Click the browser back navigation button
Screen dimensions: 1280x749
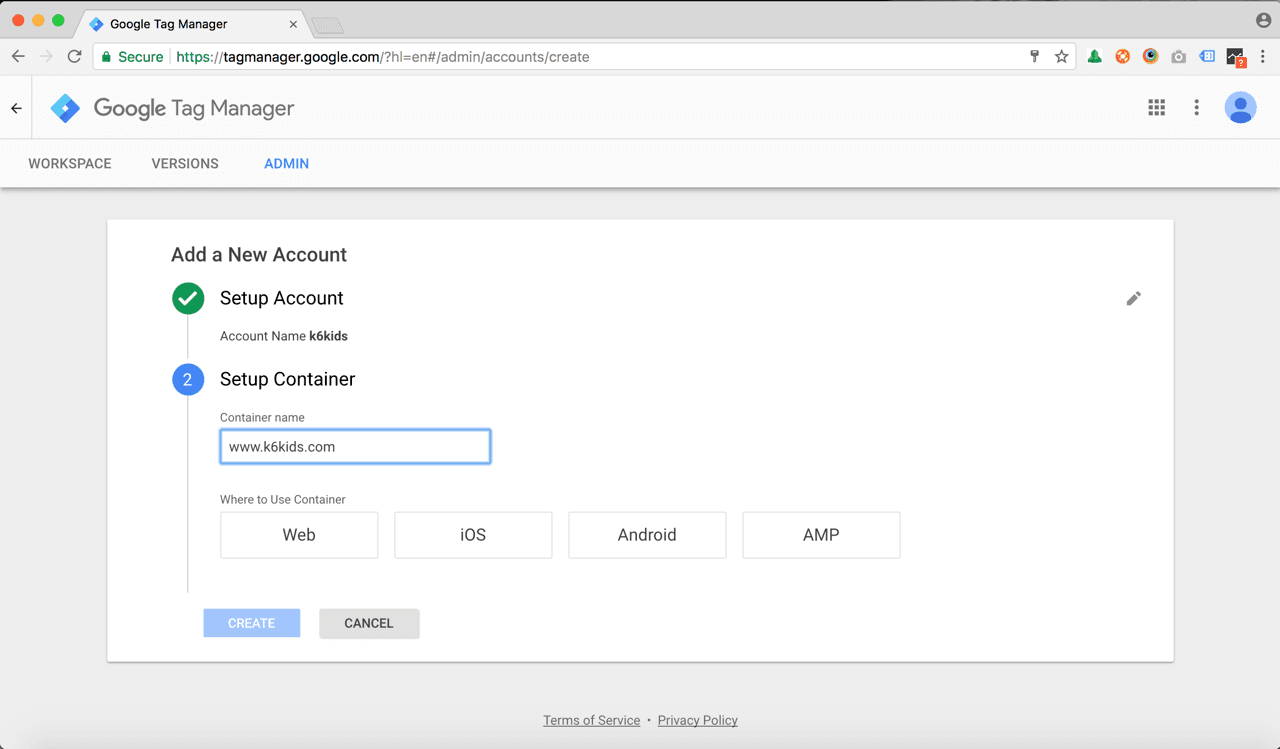click(18, 57)
